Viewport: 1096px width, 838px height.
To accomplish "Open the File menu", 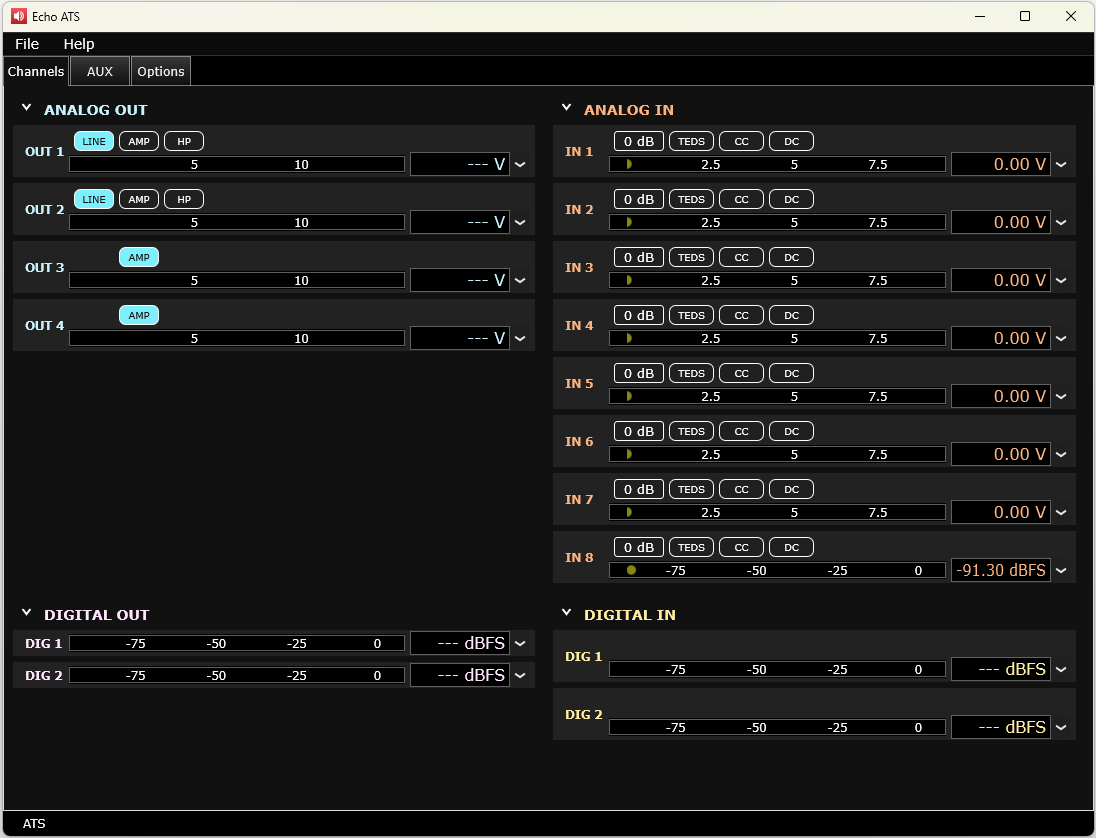I will (x=27, y=44).
